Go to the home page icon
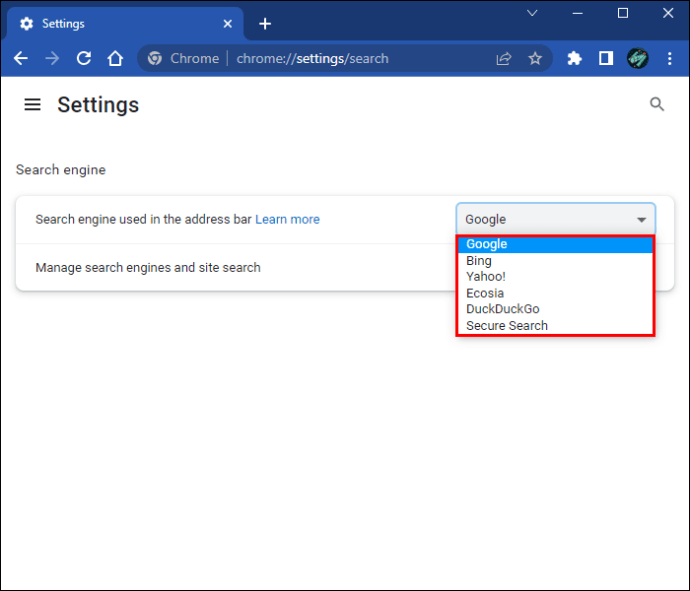 116,59
